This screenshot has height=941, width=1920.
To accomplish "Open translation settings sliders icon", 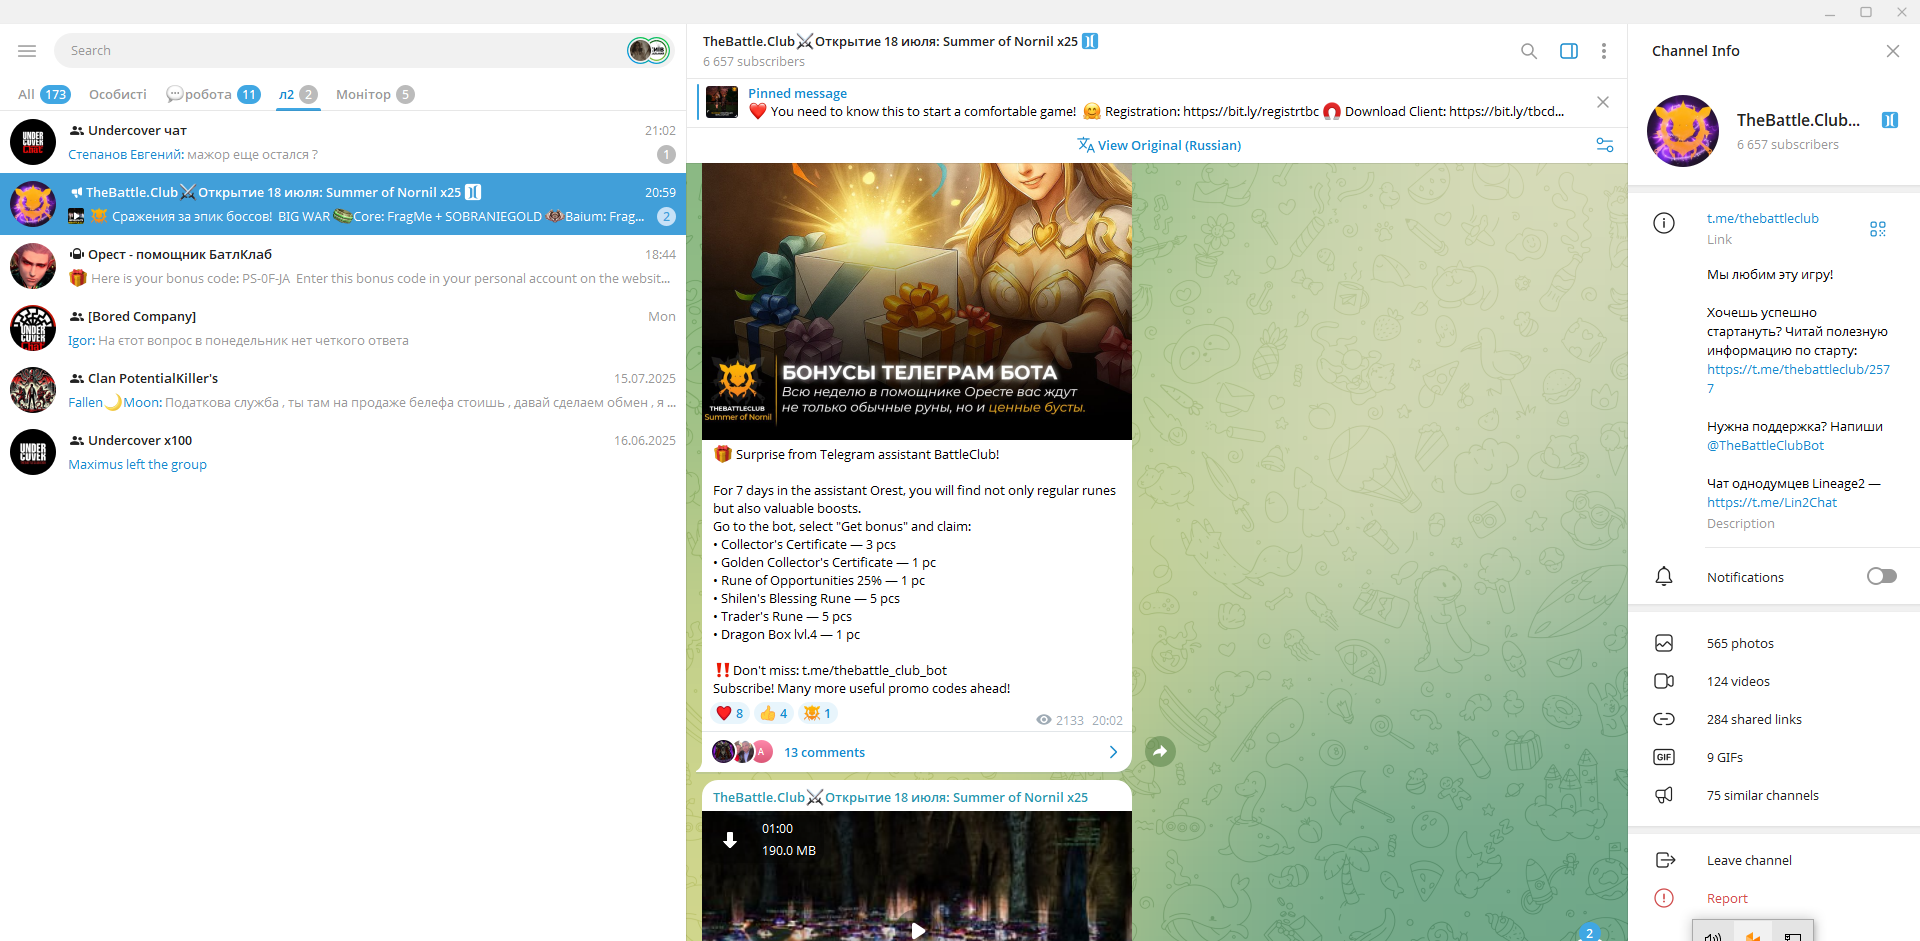I will point(1605,145).
